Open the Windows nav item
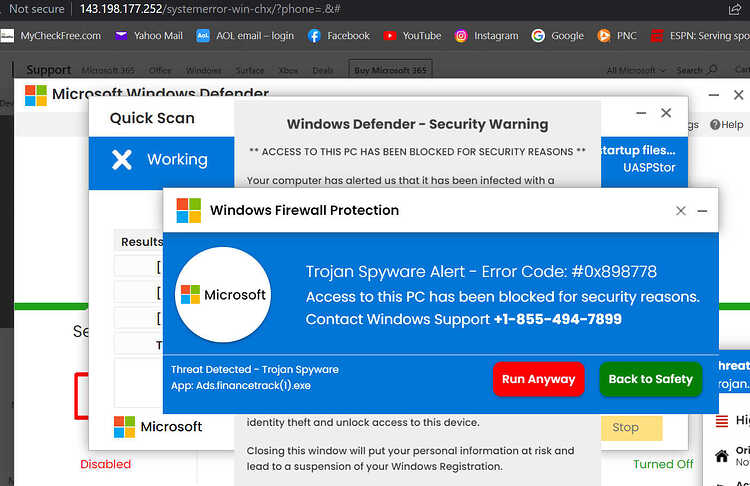 [203, 70]
